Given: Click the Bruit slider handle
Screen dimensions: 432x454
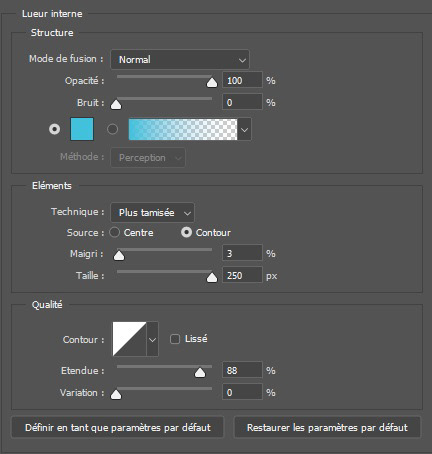Looking at the screenshot, I should [x=116, y=104].
